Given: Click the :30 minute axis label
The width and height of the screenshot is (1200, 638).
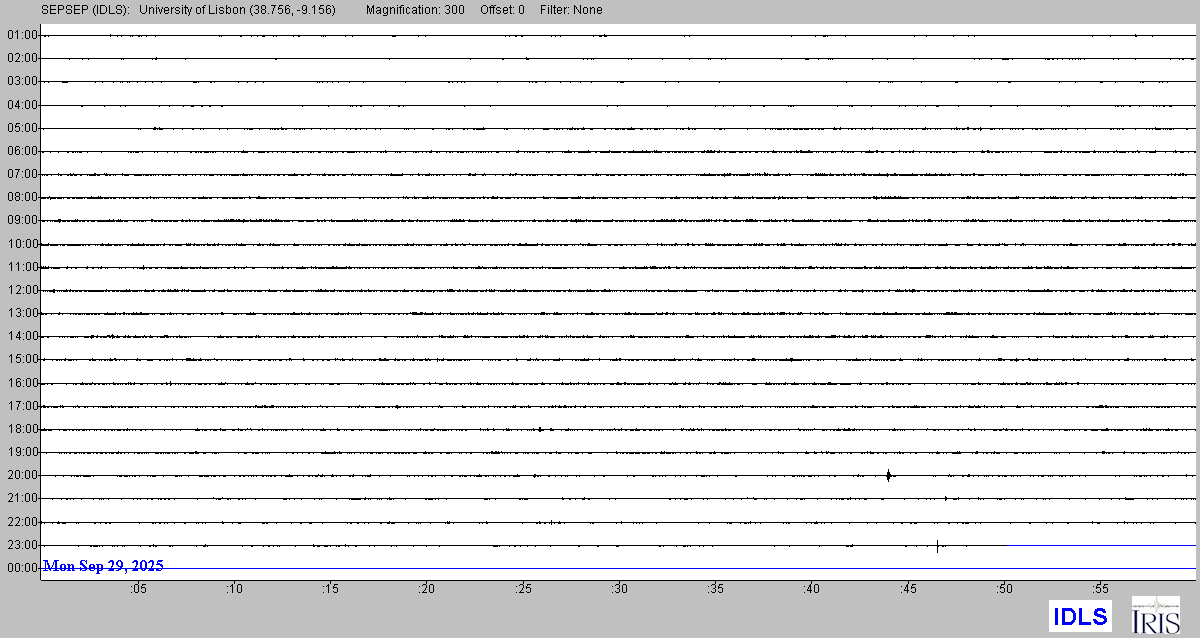Looking at the screenshot, I should point(620,590).
